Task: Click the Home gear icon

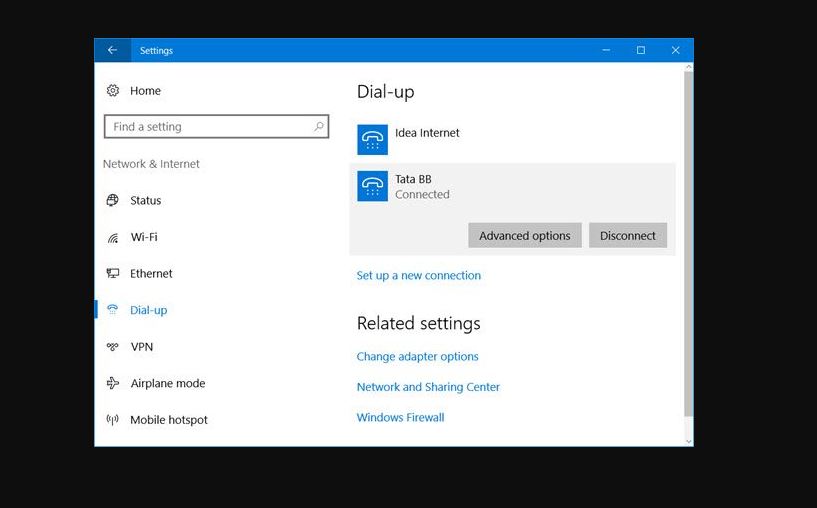Action: [113, 91]
